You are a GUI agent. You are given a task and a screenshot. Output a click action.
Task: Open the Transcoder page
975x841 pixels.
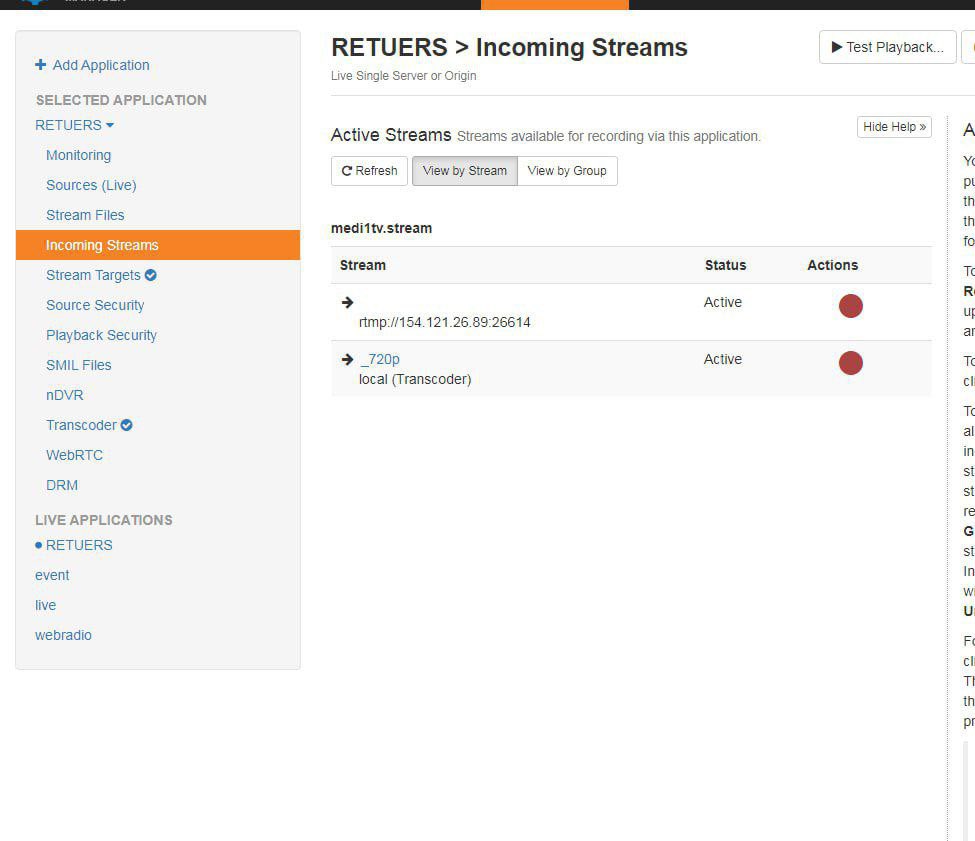tap(81, 425)
